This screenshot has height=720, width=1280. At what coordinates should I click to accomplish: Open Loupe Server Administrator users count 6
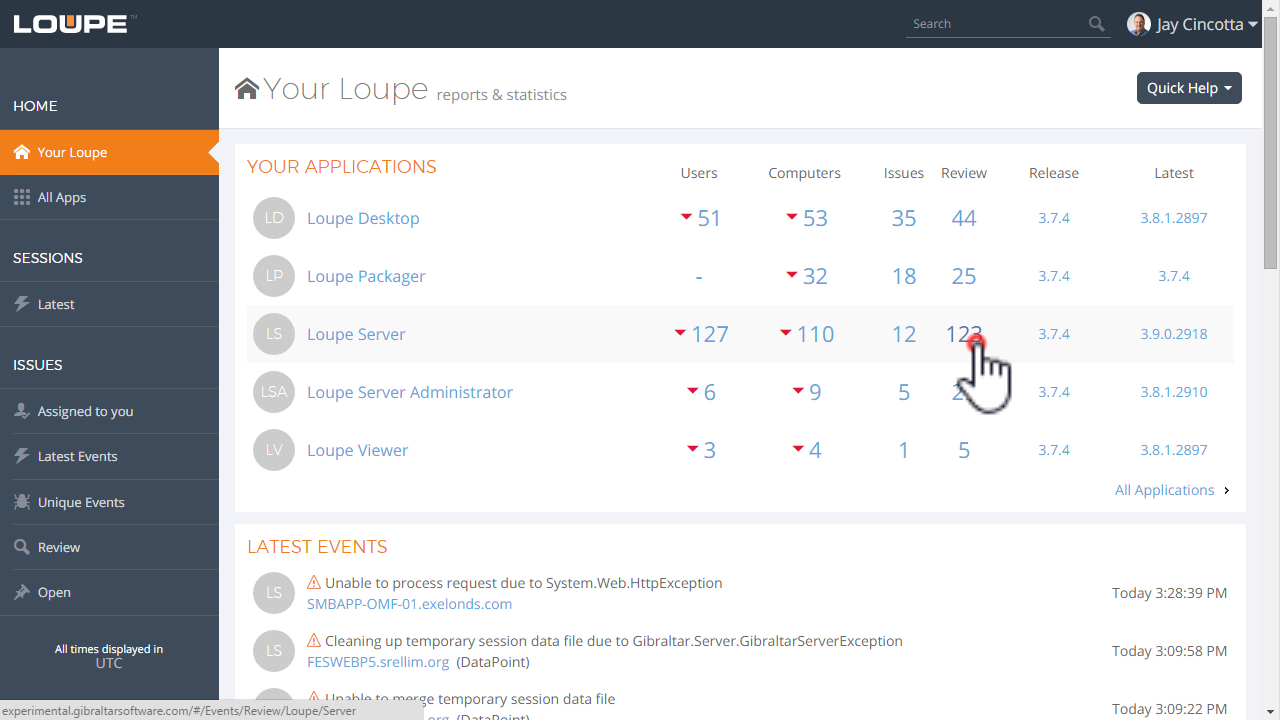click(x=709, y=392)
